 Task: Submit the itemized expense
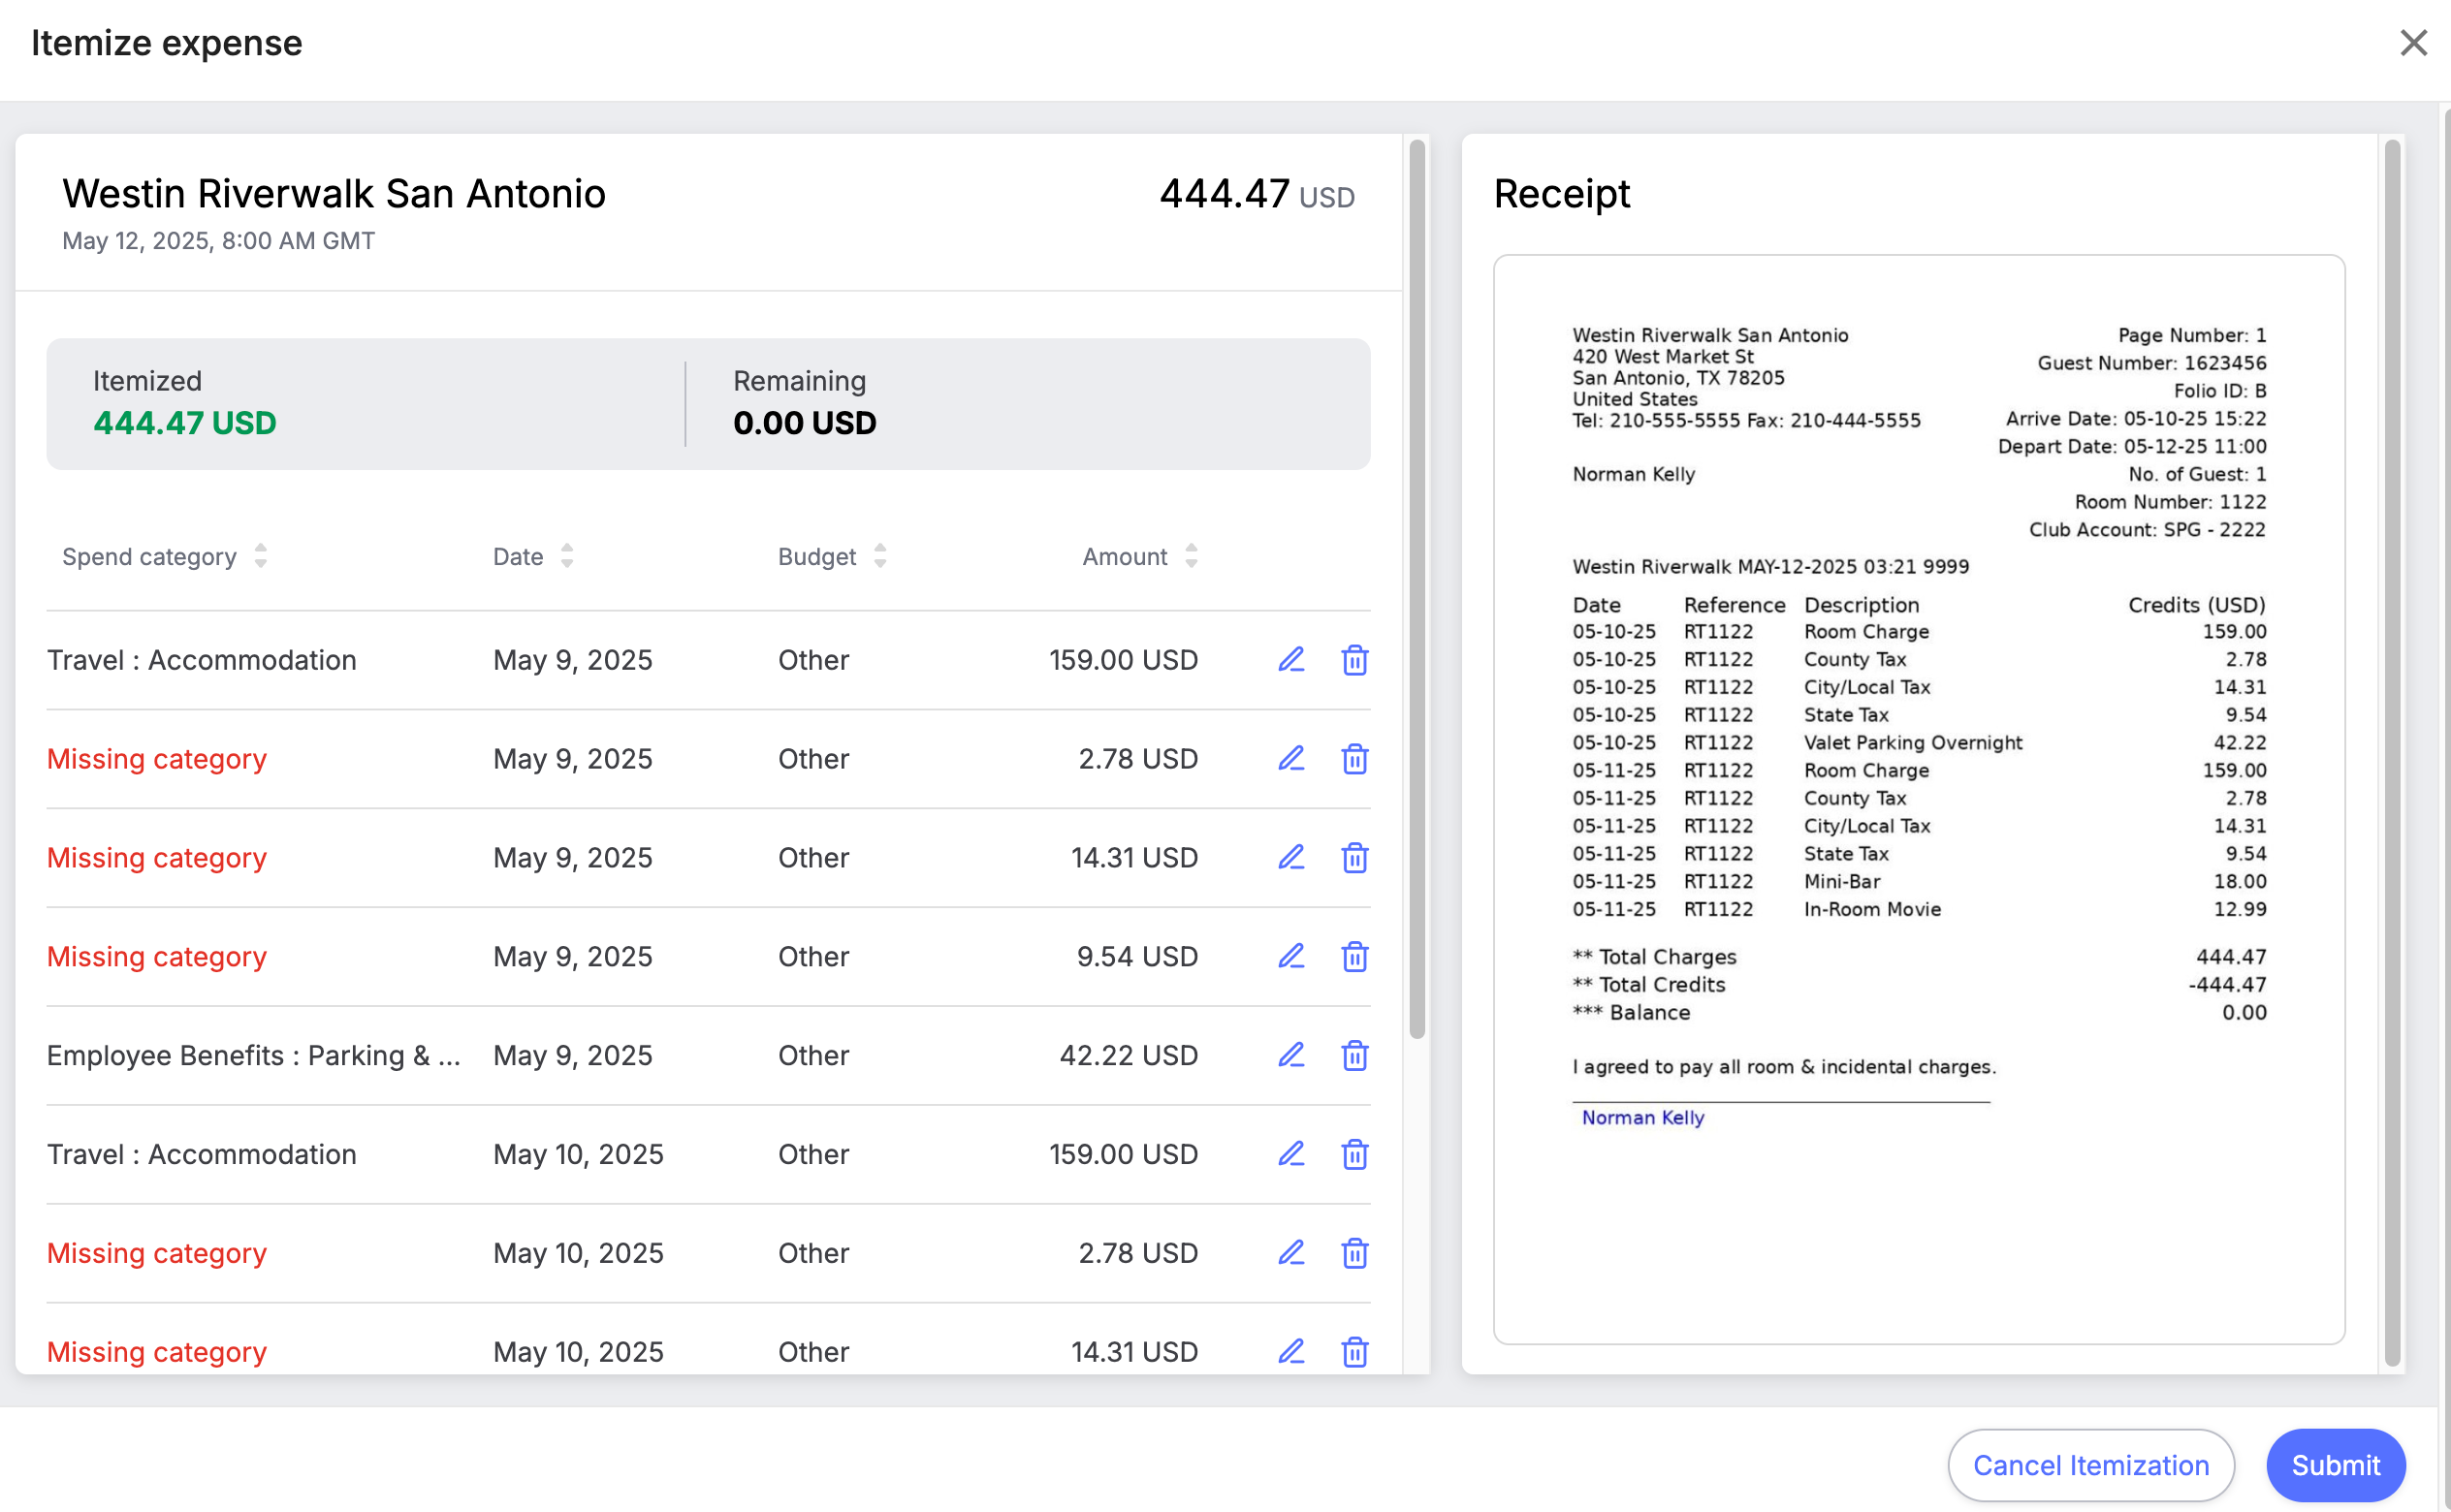[x=2335, y=1466]
